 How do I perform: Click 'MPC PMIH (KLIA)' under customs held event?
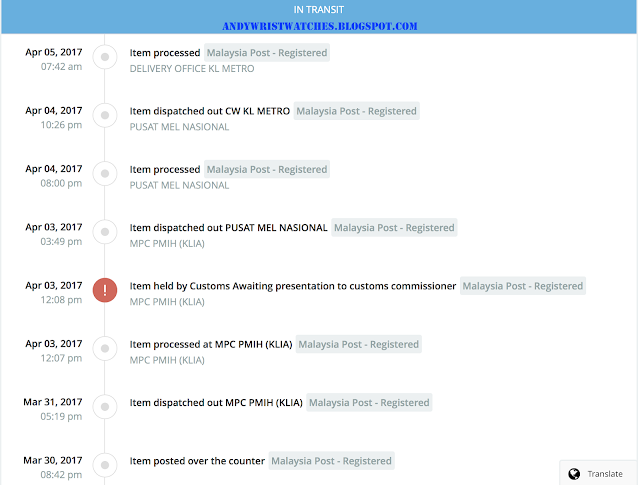click(x=167, y=302)
